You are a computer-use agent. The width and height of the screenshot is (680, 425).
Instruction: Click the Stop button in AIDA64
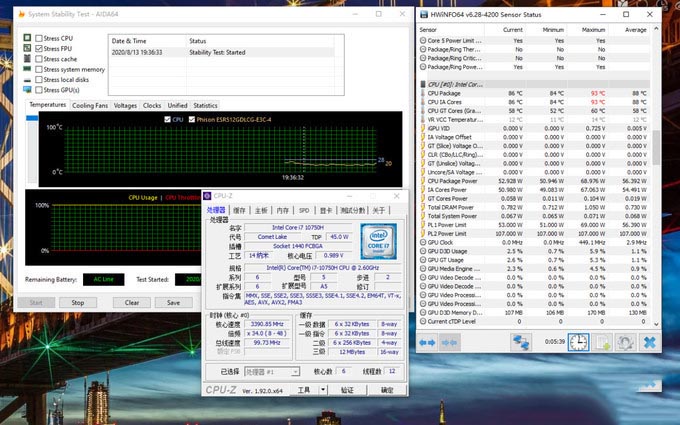[78, 303]
